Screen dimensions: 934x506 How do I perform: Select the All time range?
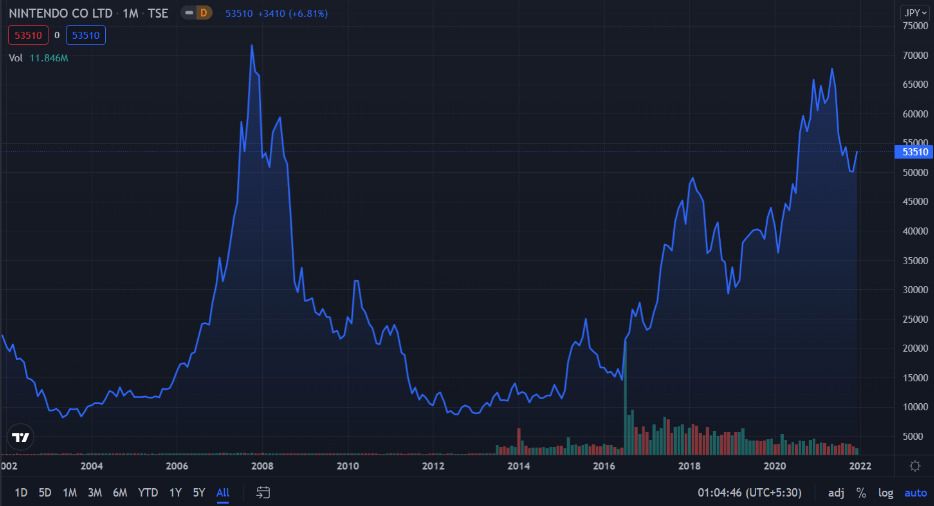(x=223, y=492)
